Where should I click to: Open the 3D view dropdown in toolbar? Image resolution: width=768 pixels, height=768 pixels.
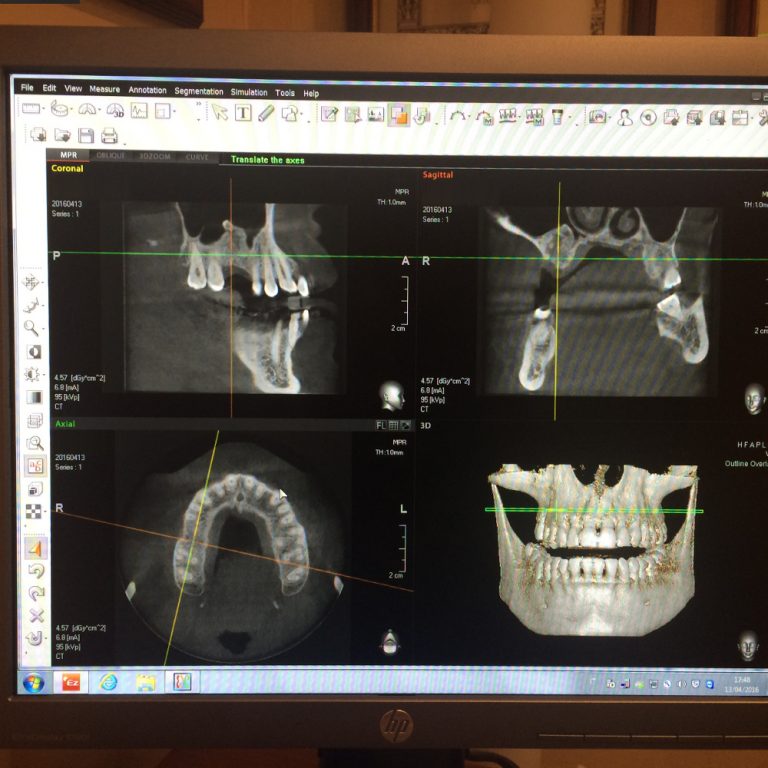coord(116,111)
